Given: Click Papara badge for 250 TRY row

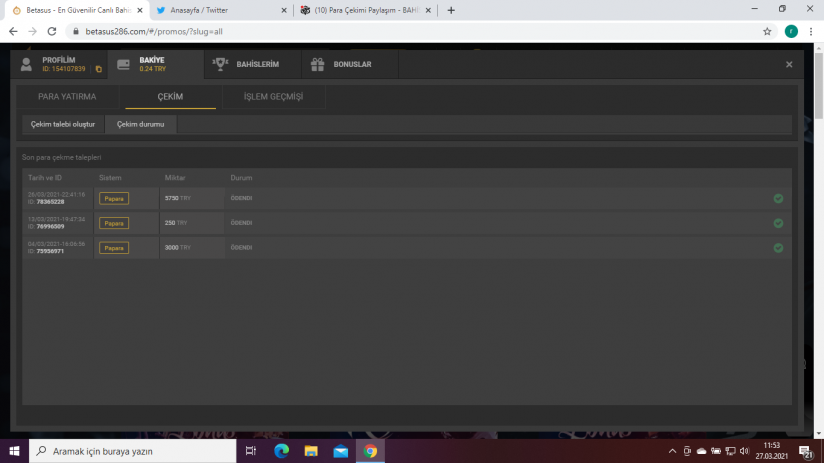Looking at the screenshot, I should click(x=114, y=223).
